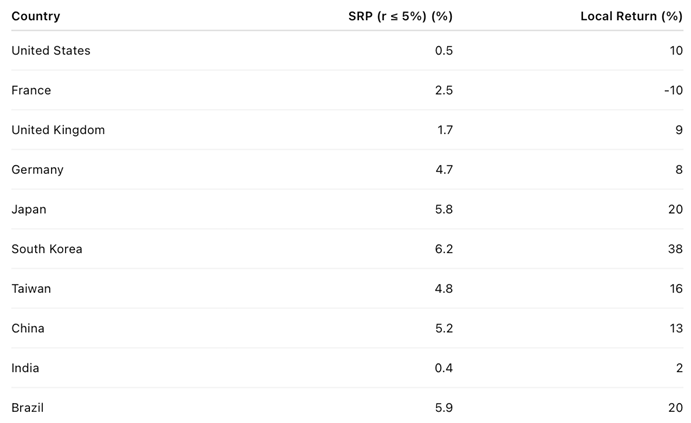Click the Japan row label

click(29, 209)
